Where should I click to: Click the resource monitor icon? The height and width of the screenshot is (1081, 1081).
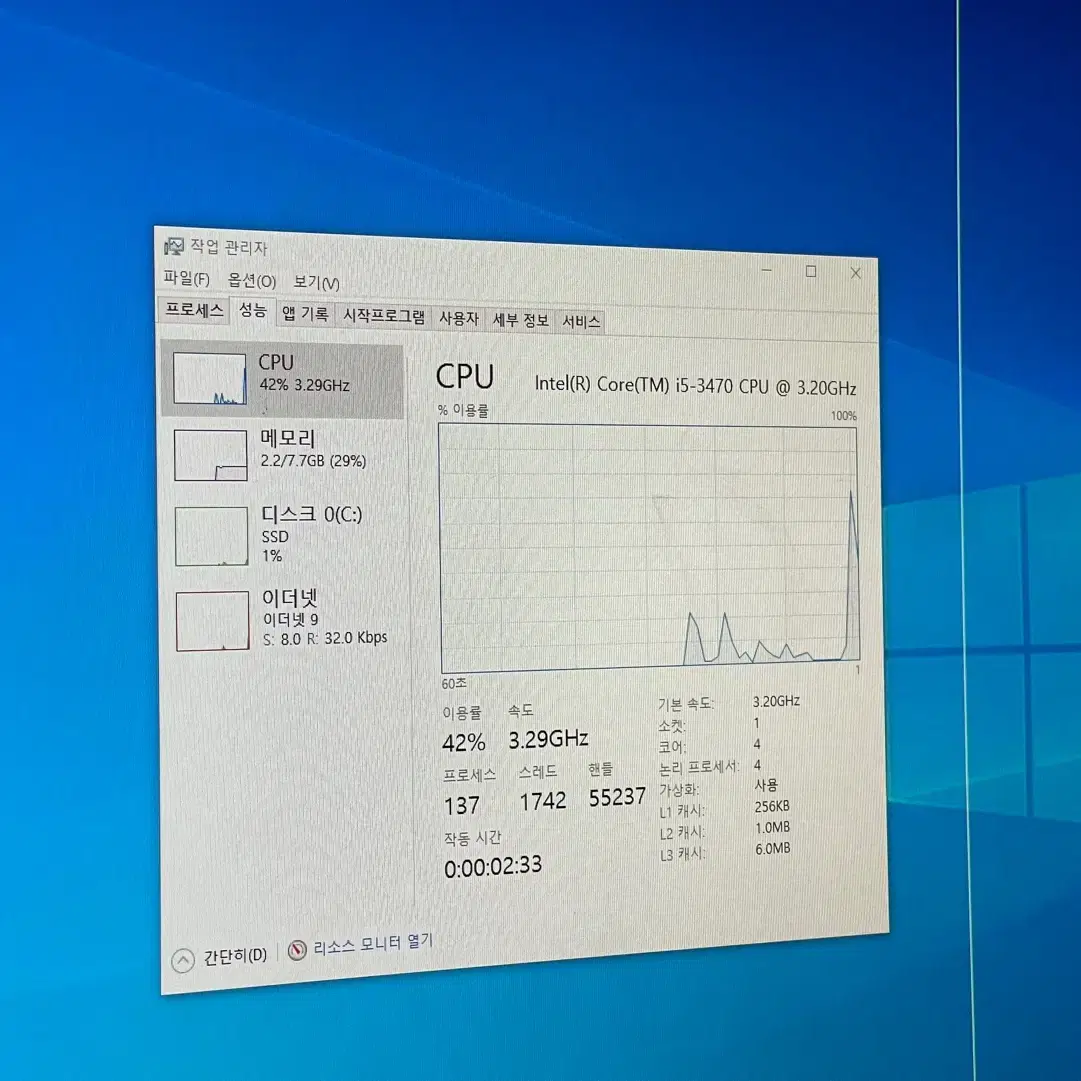click(x=297, y=950)
